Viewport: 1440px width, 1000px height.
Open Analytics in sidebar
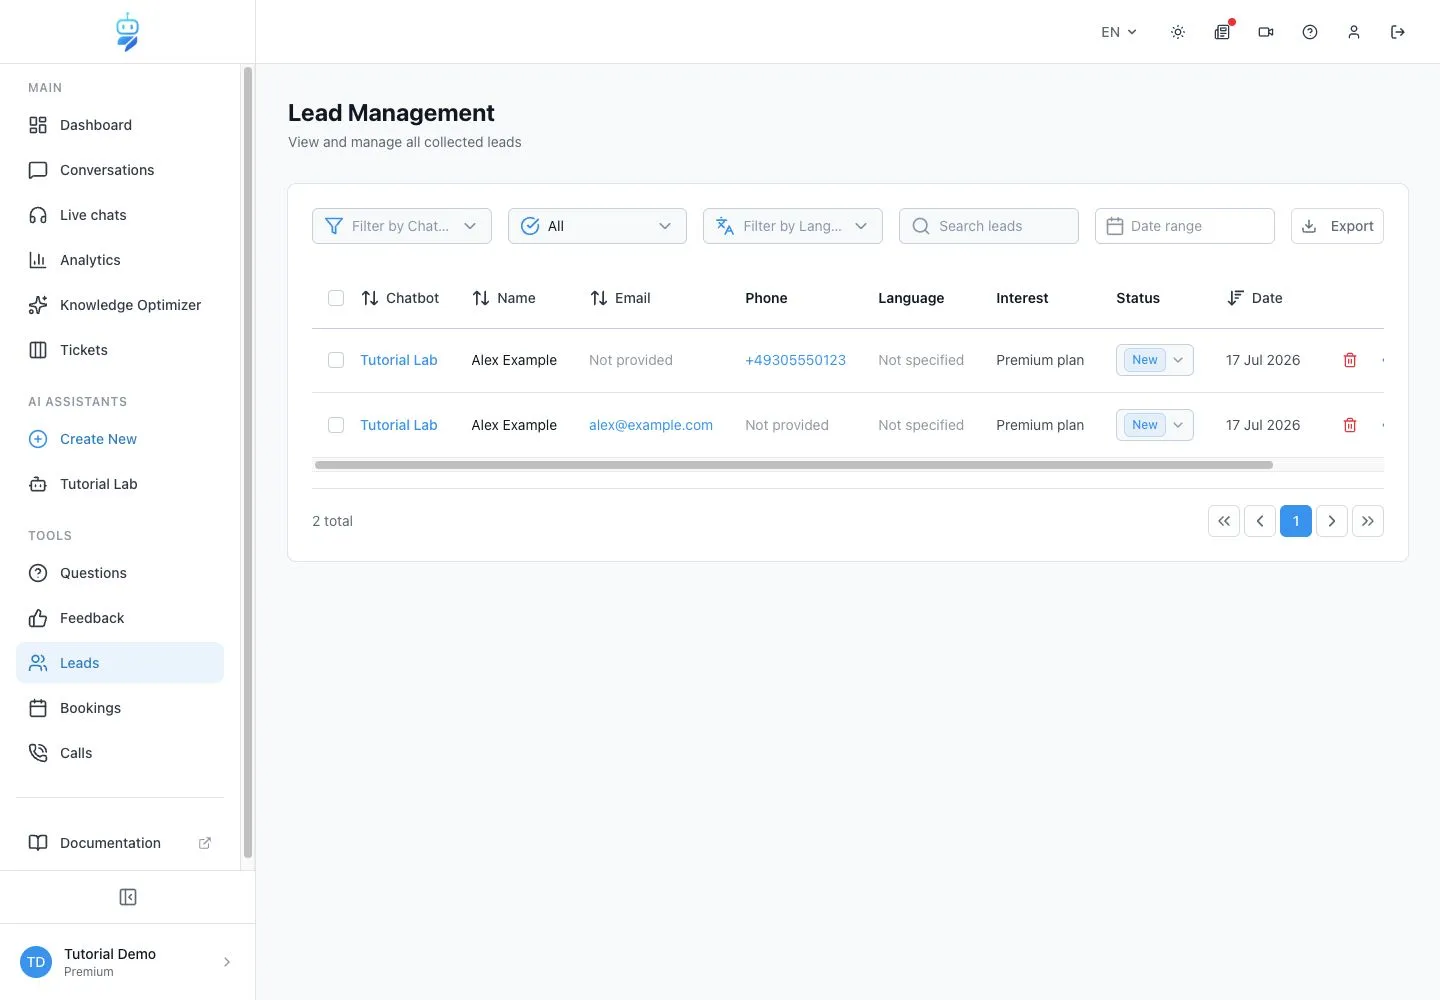click(120, 260)
